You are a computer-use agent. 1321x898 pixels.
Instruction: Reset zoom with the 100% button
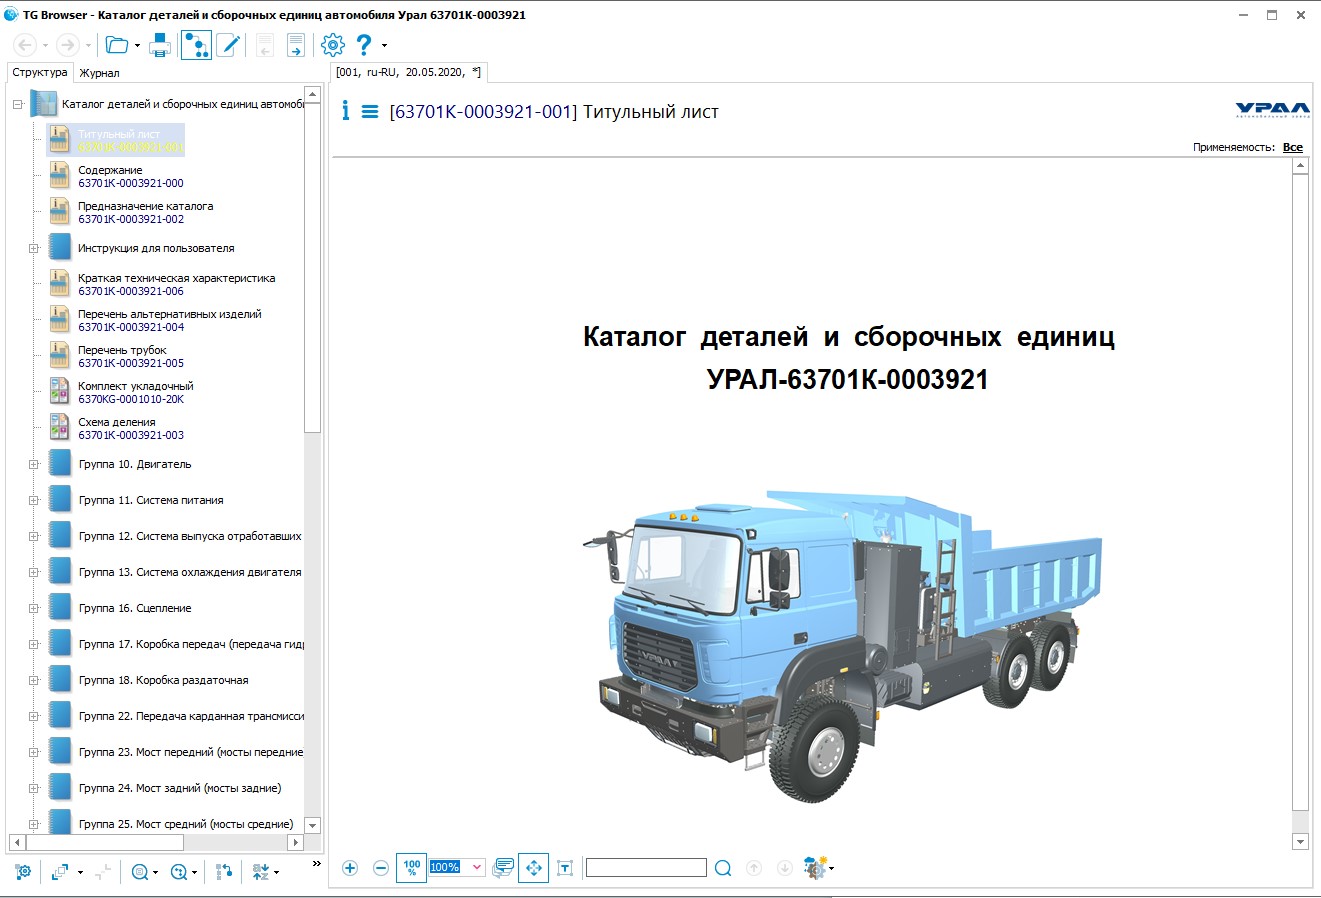click(412, 868)
